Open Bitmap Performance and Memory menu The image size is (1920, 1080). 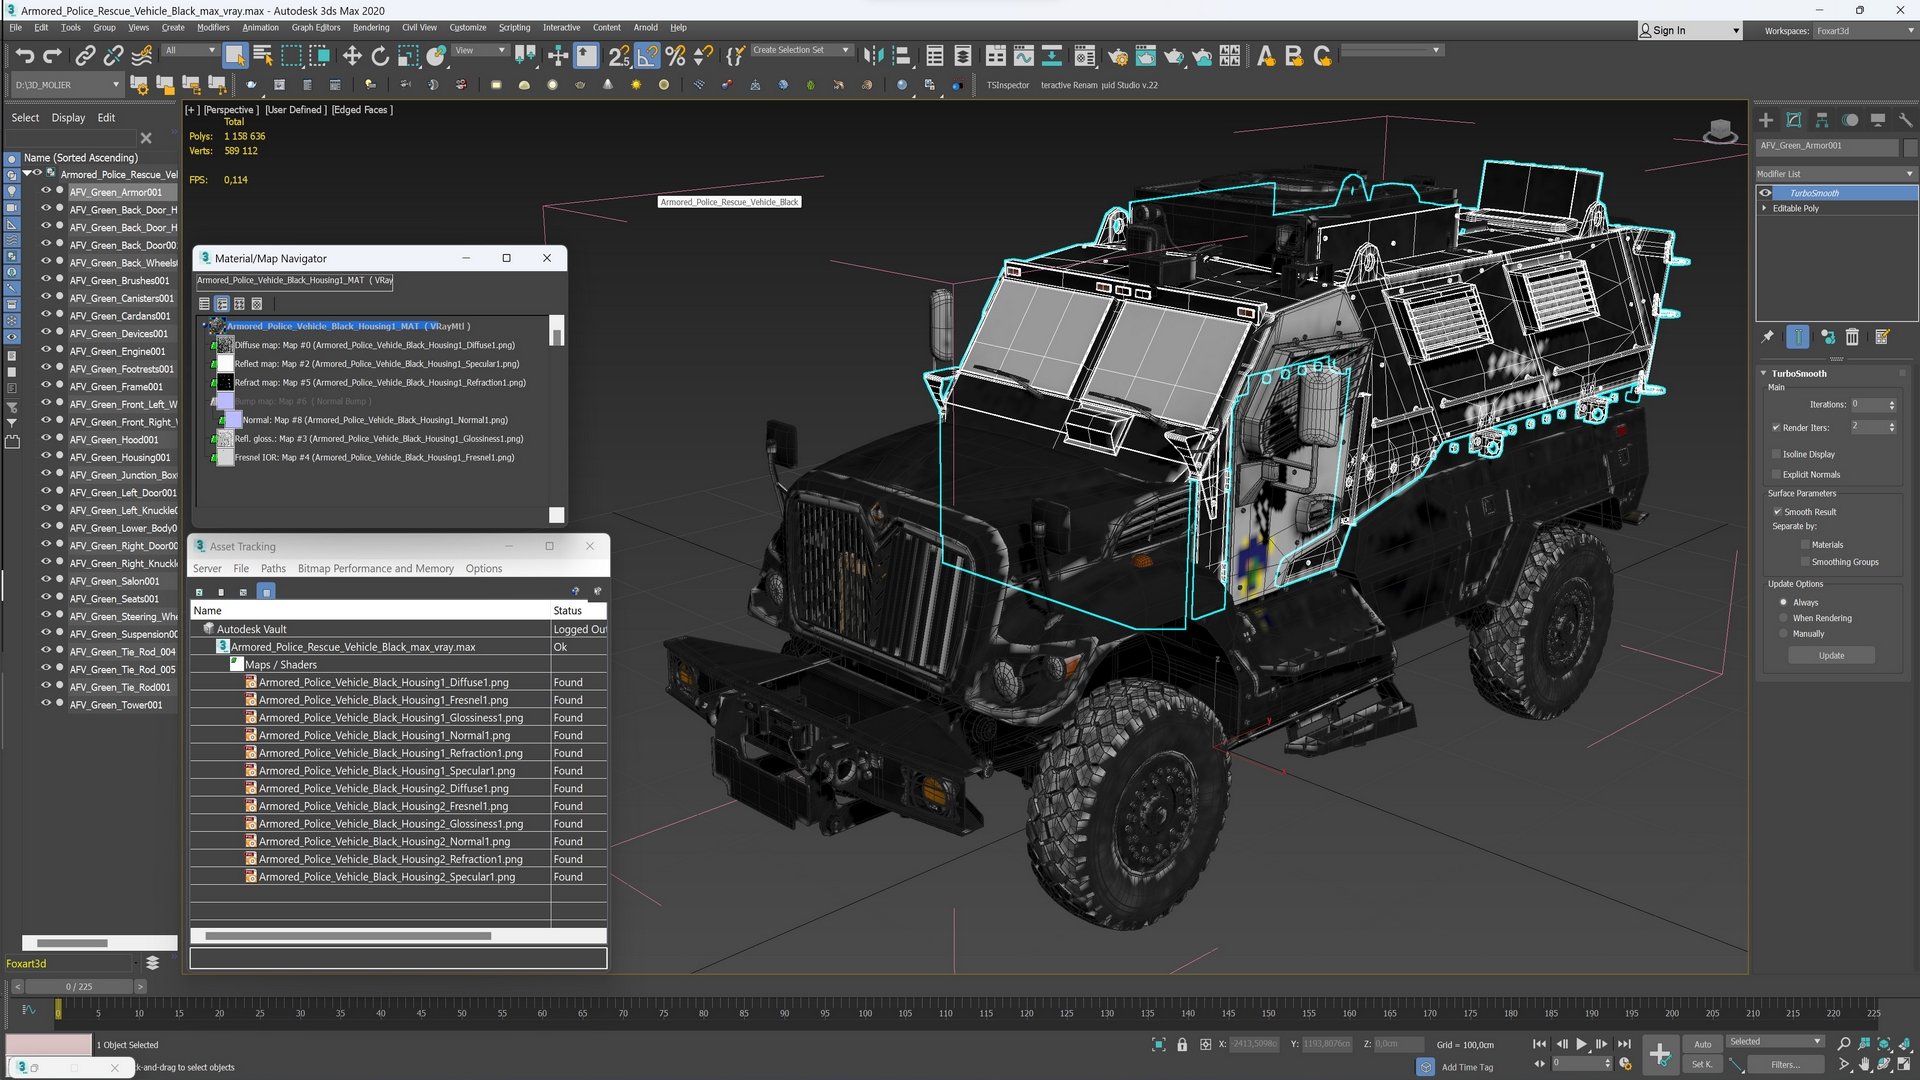coord(376,568)
